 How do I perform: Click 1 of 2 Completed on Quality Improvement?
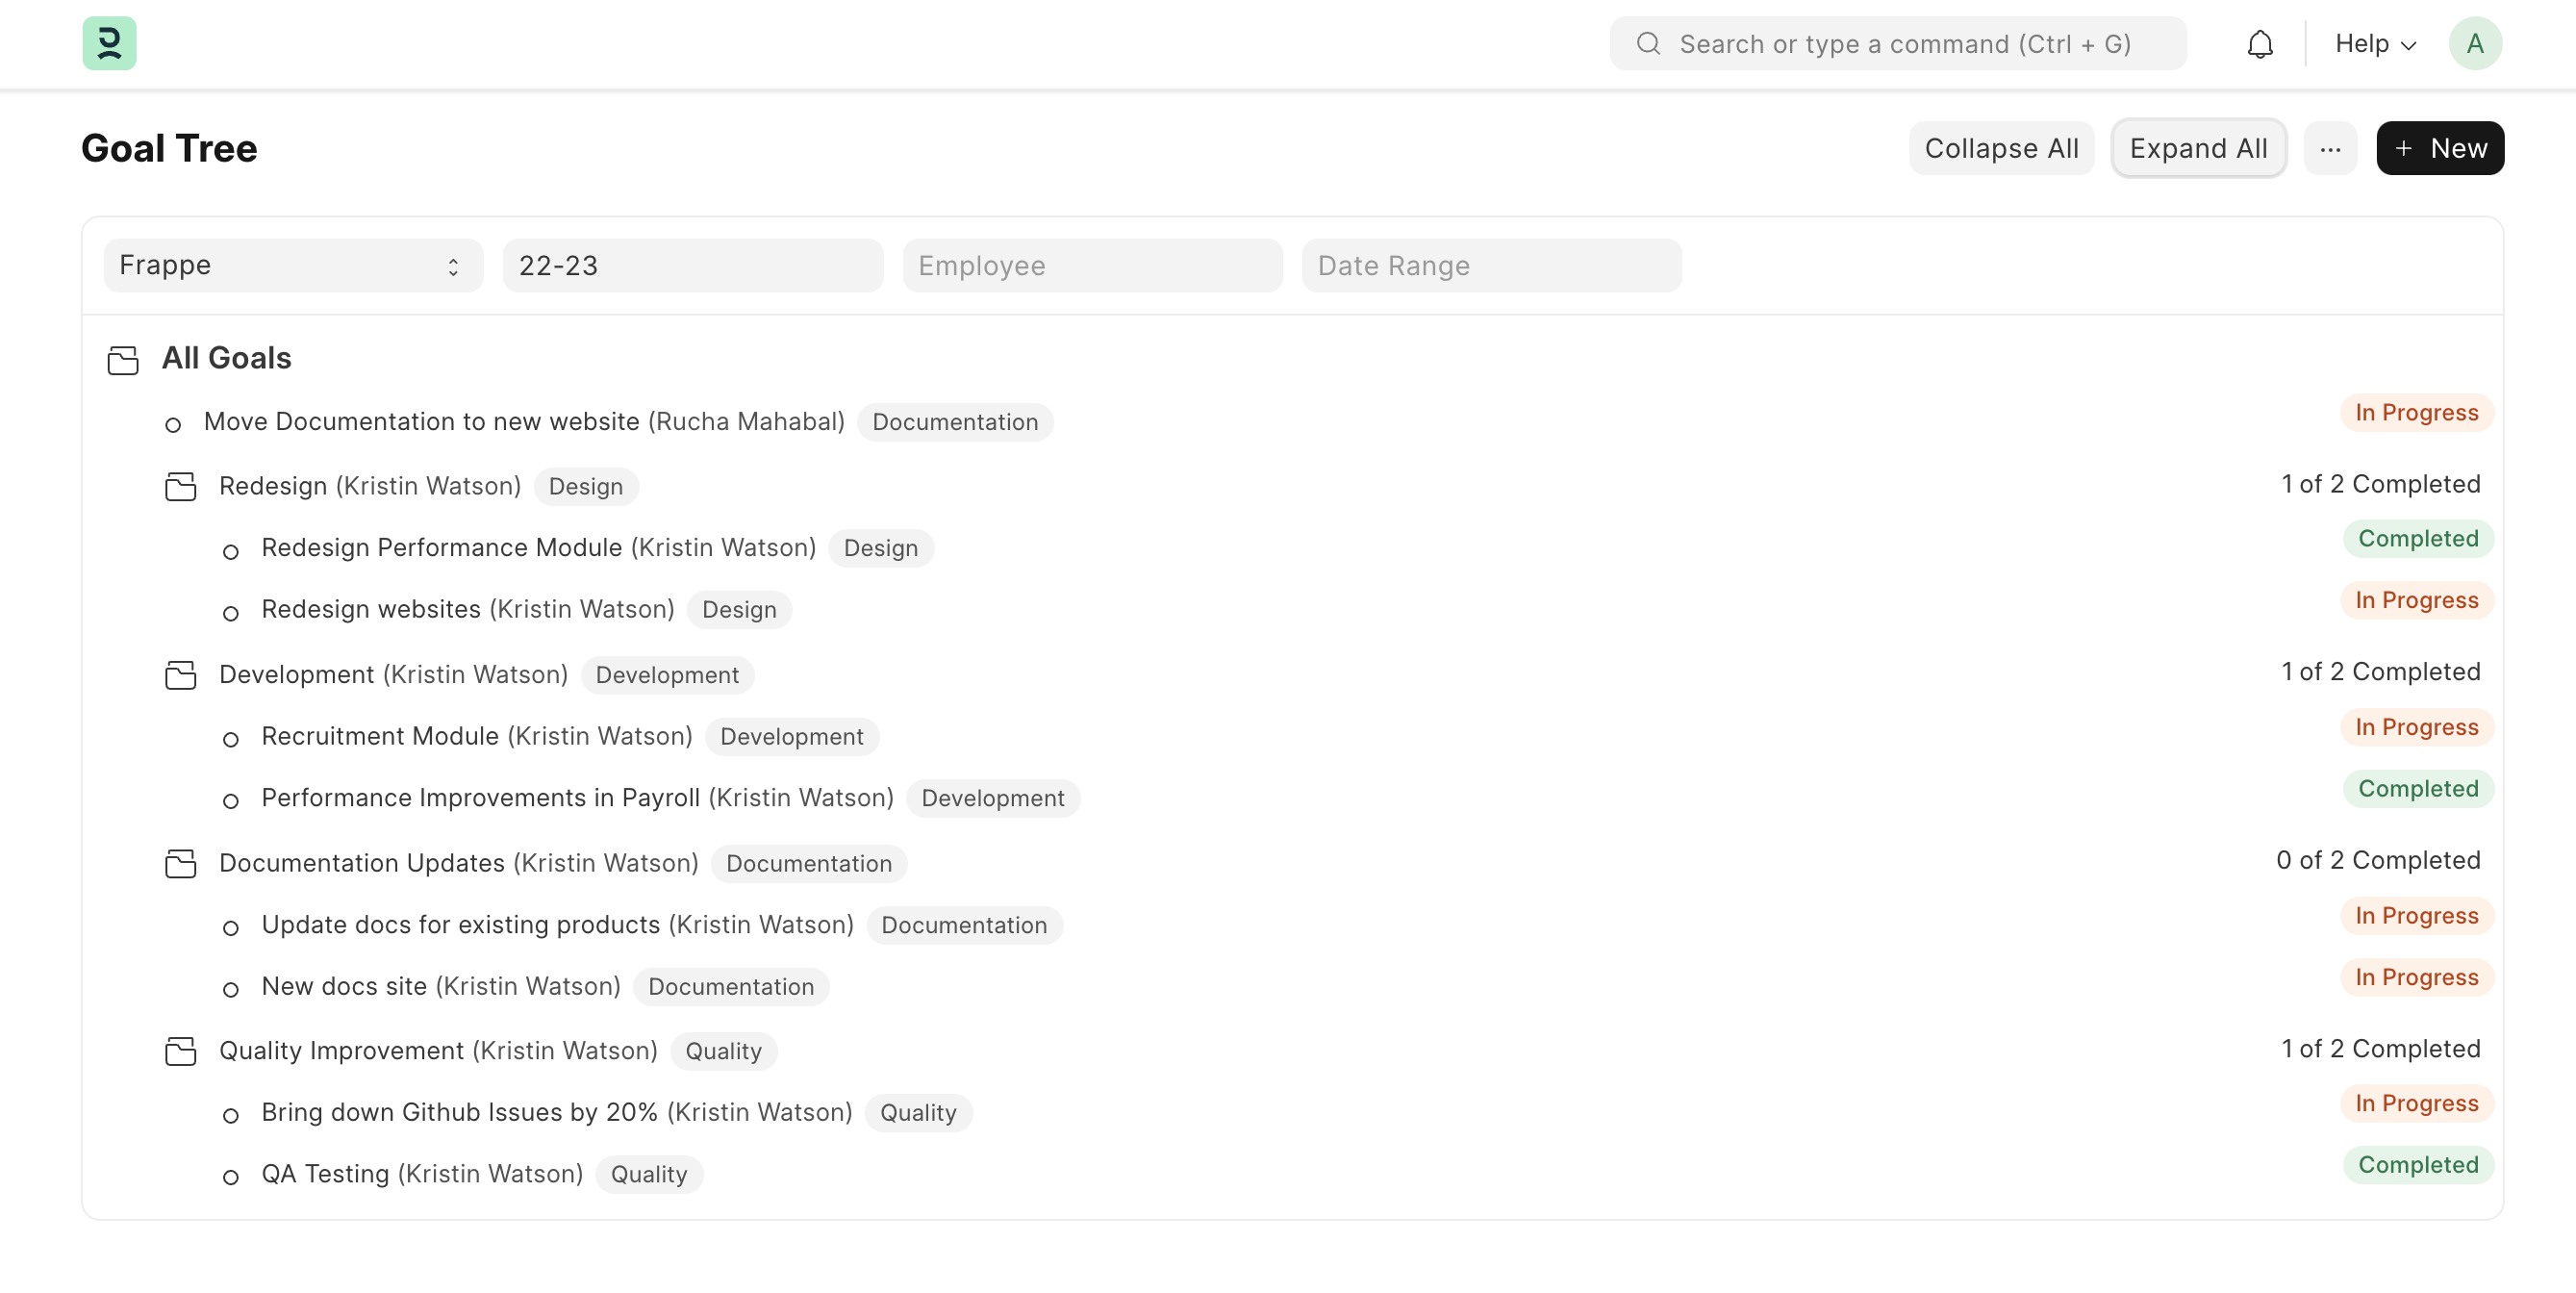[x=2380, y=1049]
